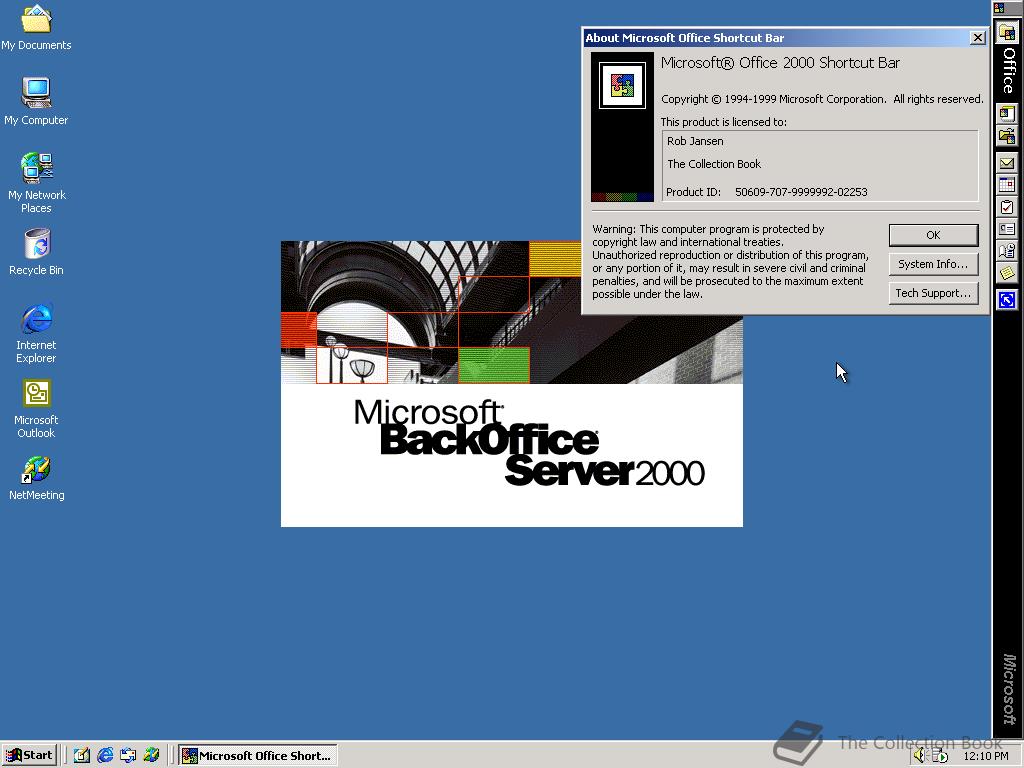The height and width of the screenshot is (768, 1024).
Task: Launch Outlook Express from Quick Launch
Action: click(128, 755)
